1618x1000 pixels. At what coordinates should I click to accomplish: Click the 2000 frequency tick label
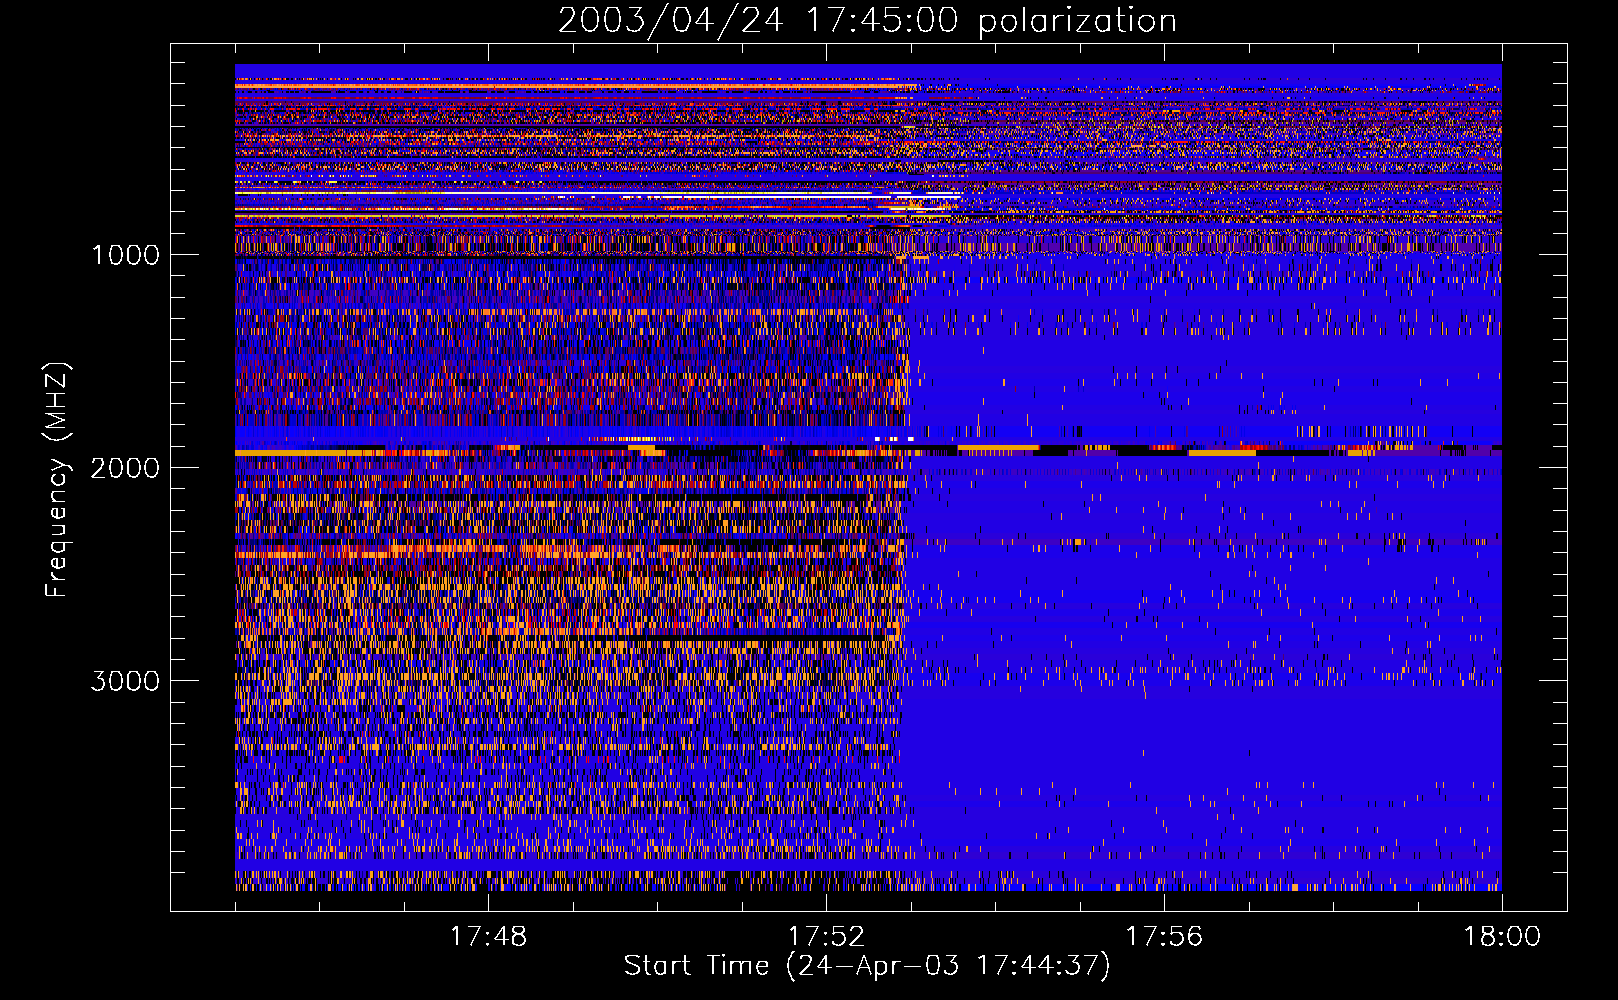click(126, 468)
